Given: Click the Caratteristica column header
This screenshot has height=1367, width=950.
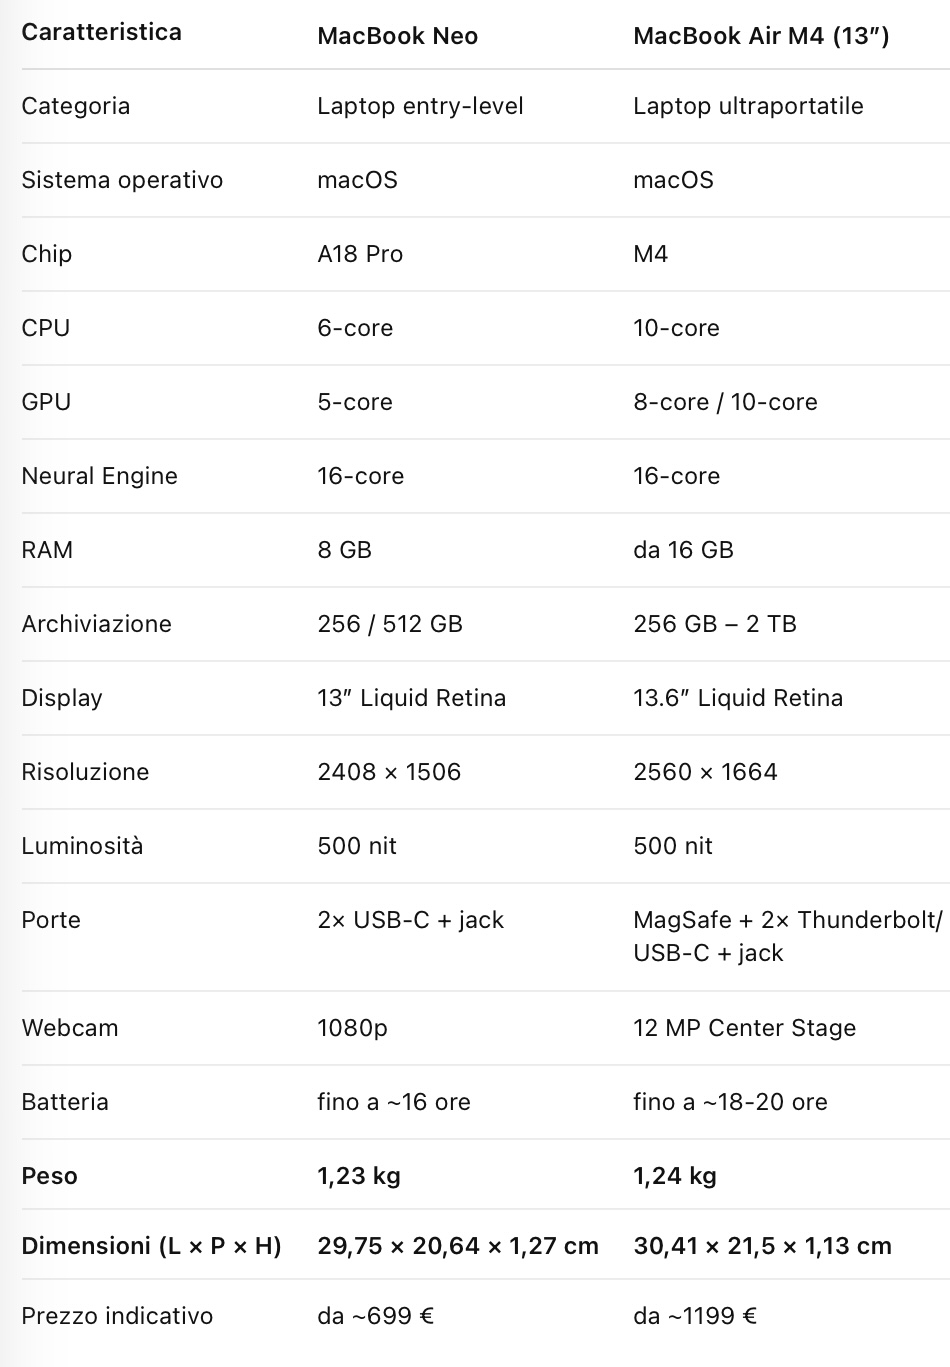Looking at the screenshot, I should pos(101,32).
